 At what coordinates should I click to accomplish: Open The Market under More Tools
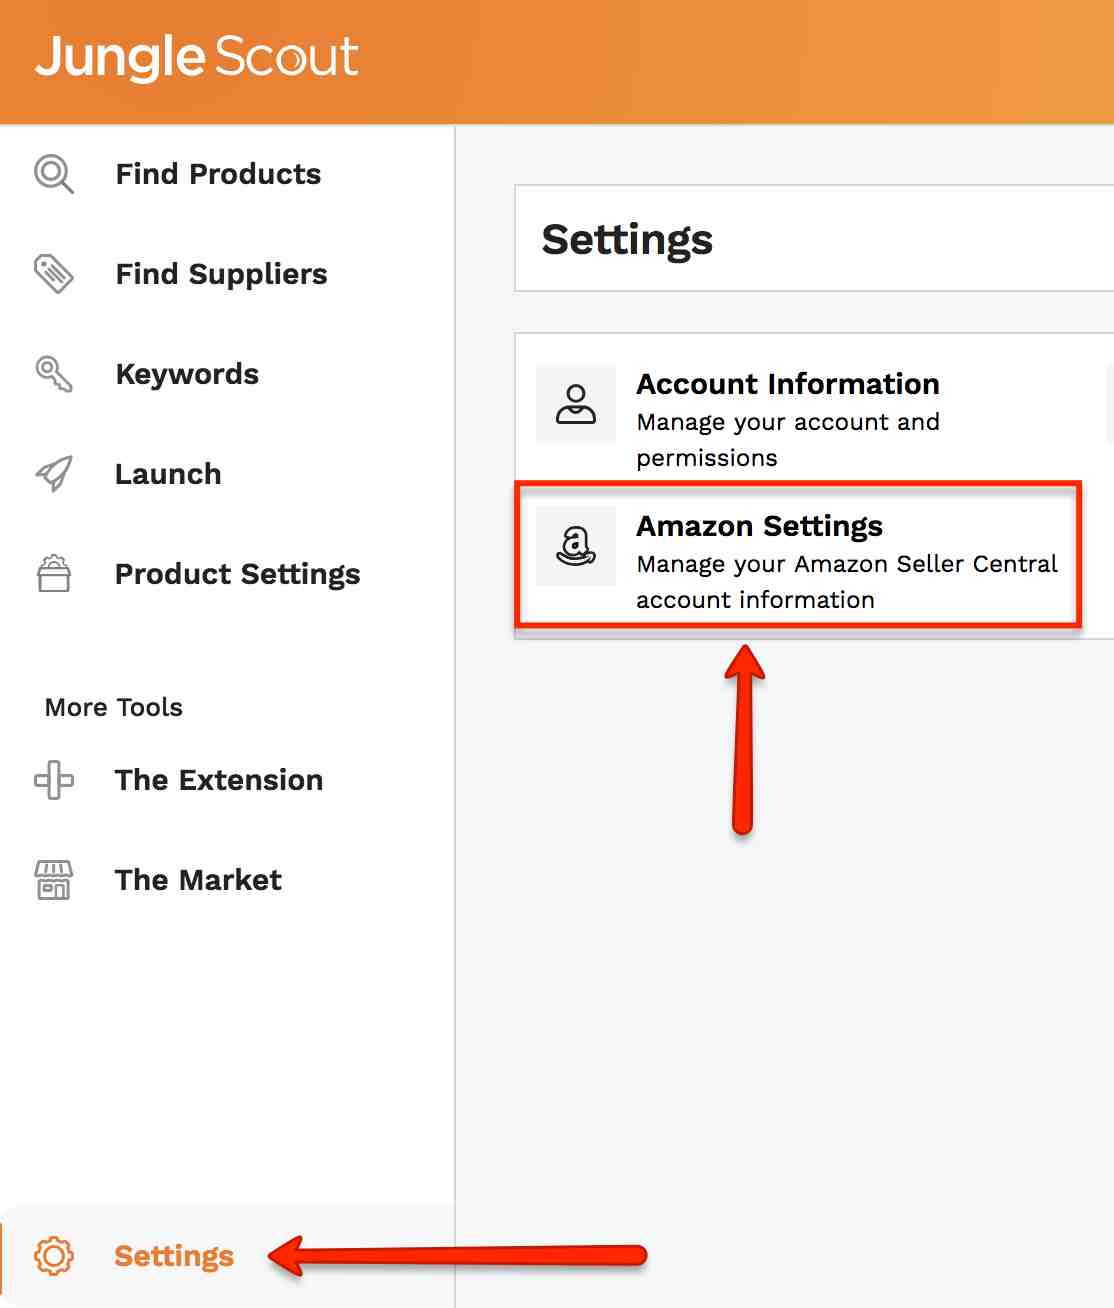pyautogui.click(x=198, y=880)
